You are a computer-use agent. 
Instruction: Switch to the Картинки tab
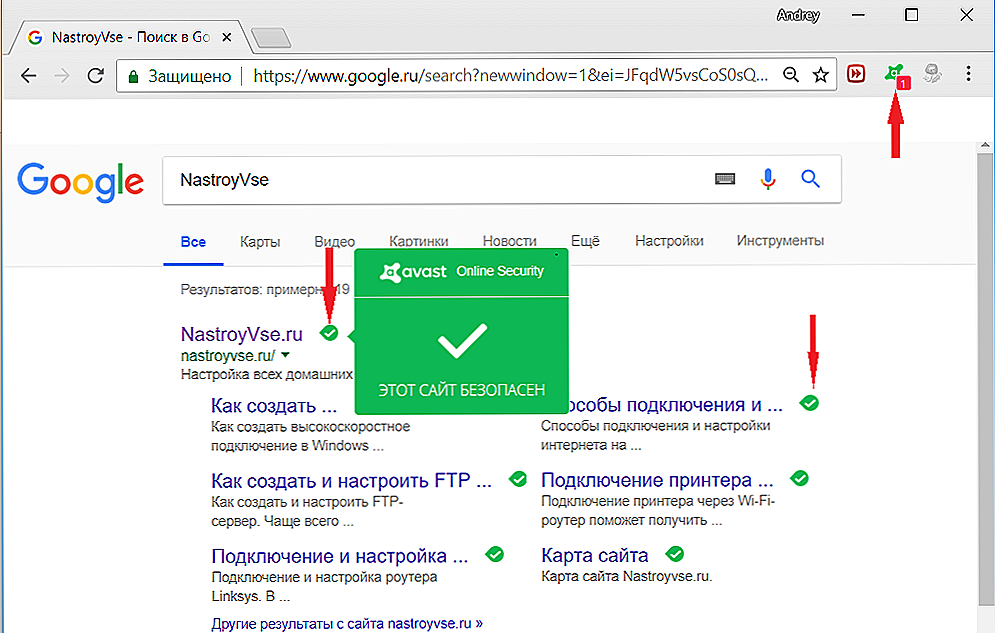point(419,241)
